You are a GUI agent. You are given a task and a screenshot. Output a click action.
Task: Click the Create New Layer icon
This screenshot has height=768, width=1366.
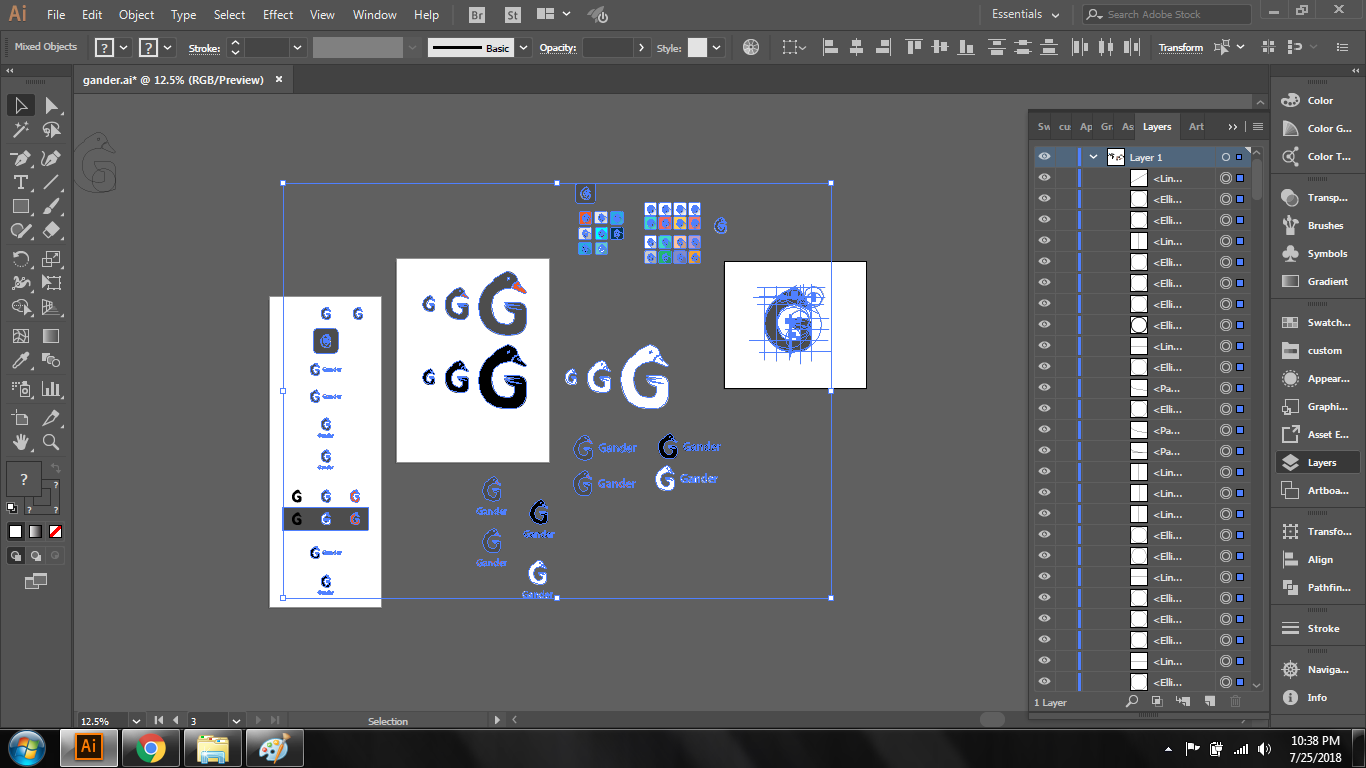[1209, 702]
